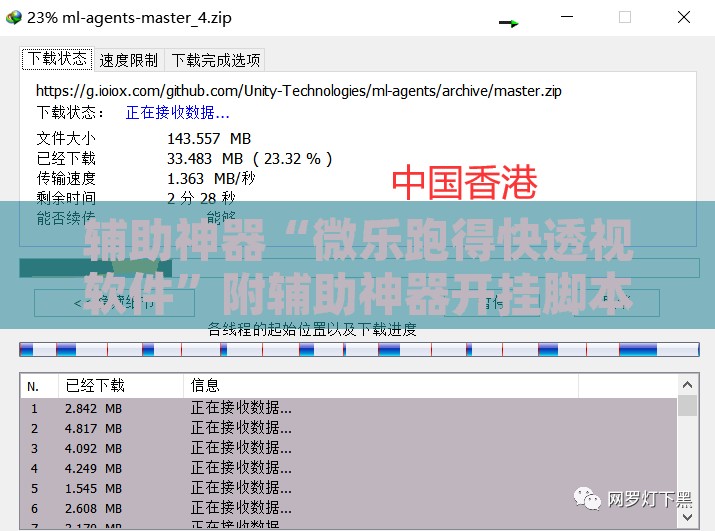
Task: Click the downloaded amount 33.483 MB (23.32 %)
Action: point(249,159)
